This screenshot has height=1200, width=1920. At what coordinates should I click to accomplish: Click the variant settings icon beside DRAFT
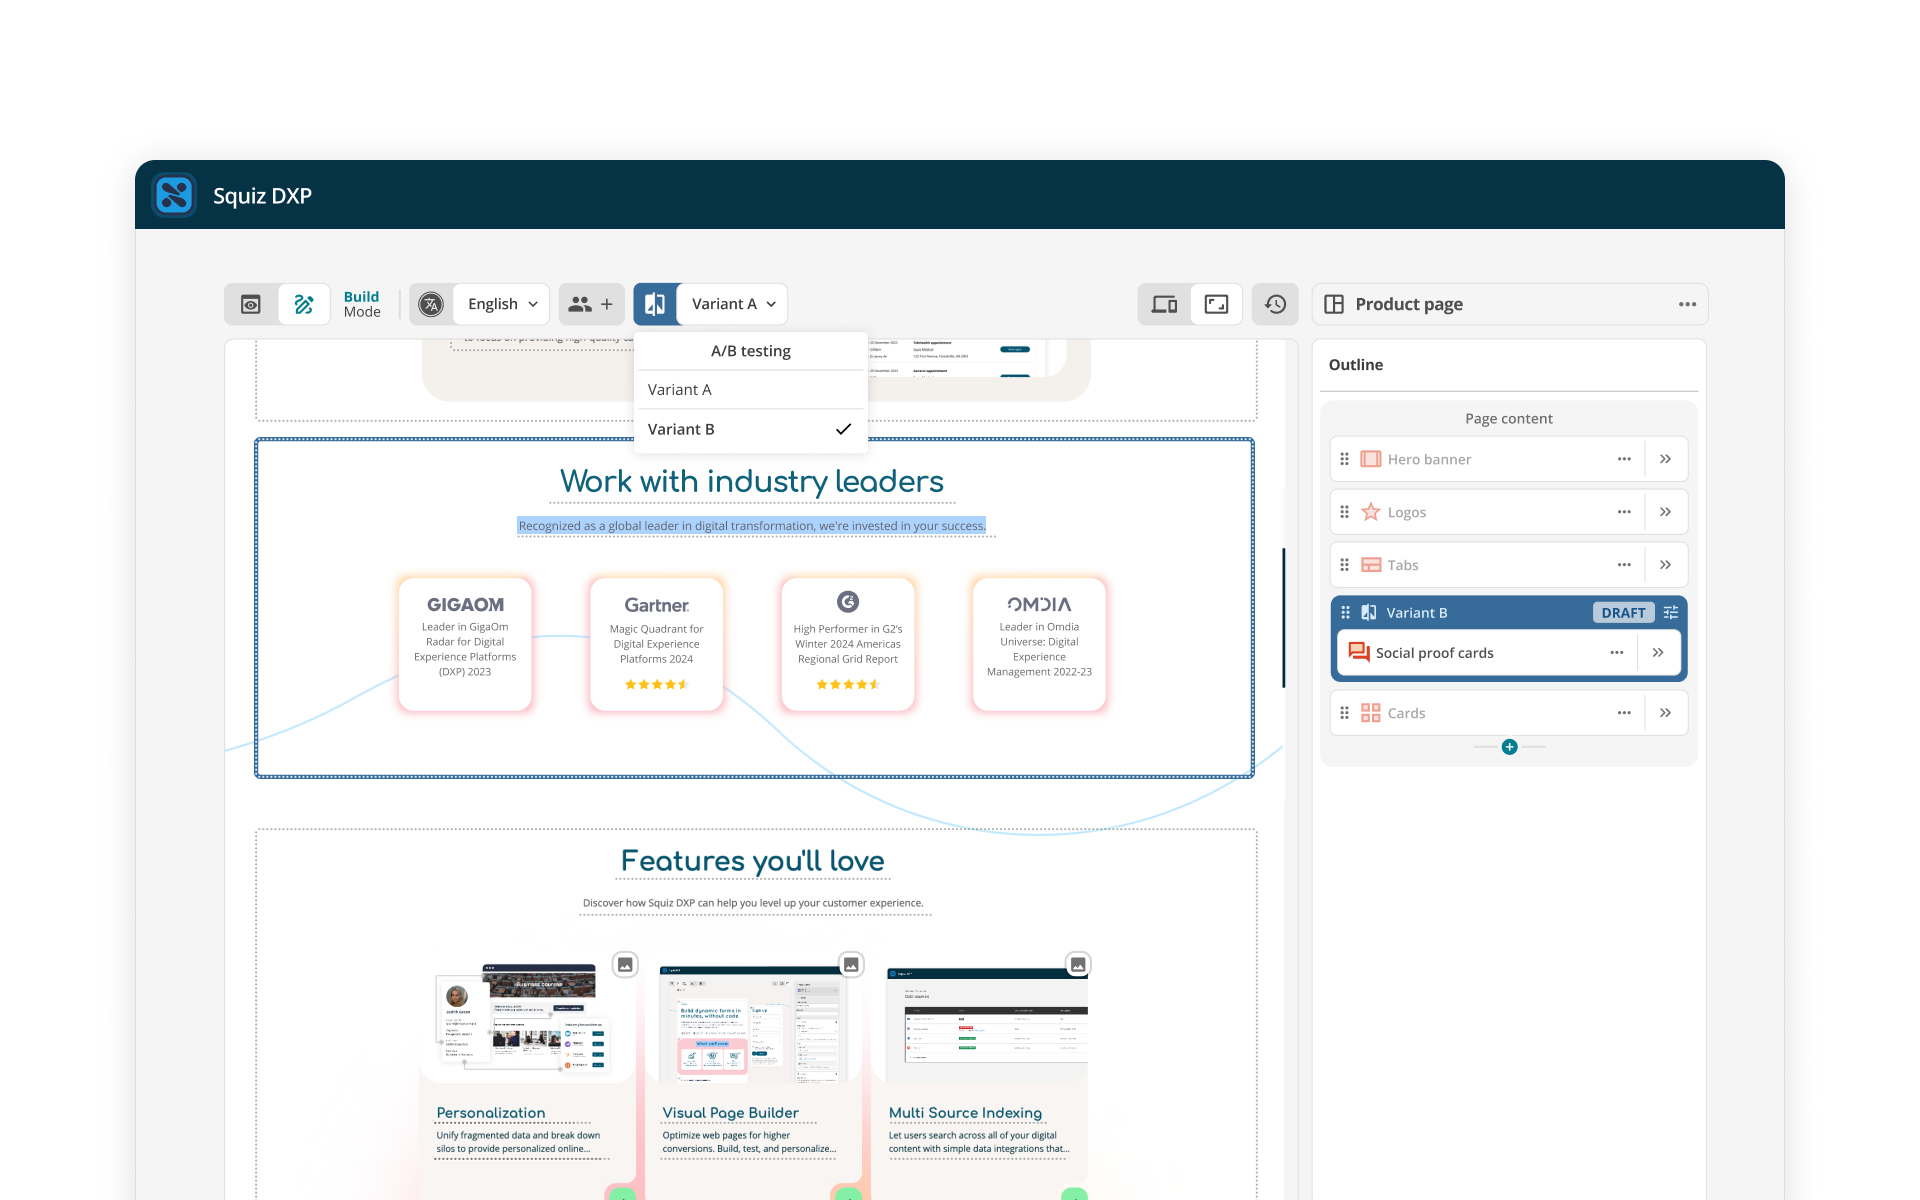point(1671,612)
